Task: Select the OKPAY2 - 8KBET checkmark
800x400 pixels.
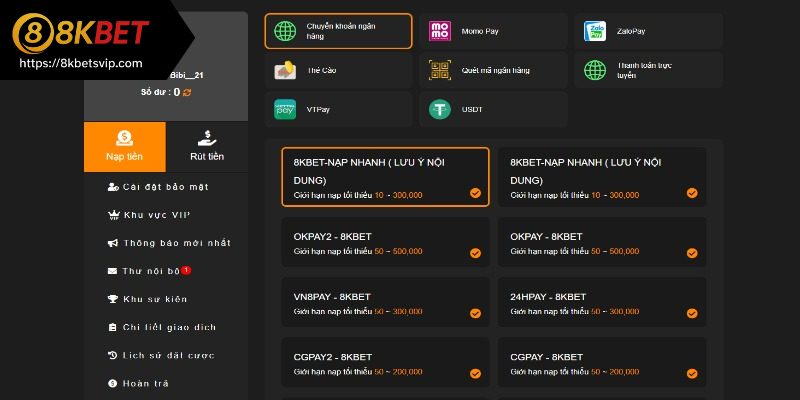Action: (x=476, y=253)
